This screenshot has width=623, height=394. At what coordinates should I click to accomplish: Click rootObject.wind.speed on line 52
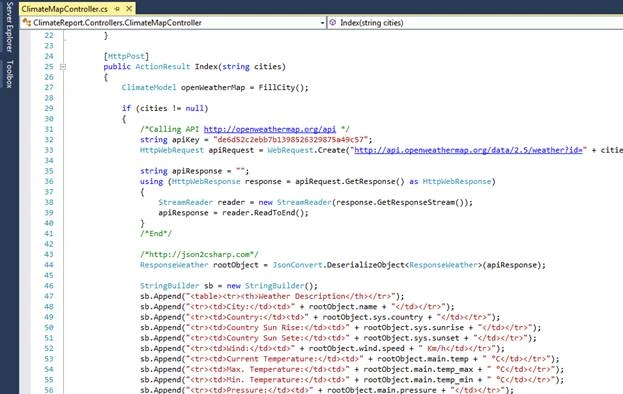[356, 348]
